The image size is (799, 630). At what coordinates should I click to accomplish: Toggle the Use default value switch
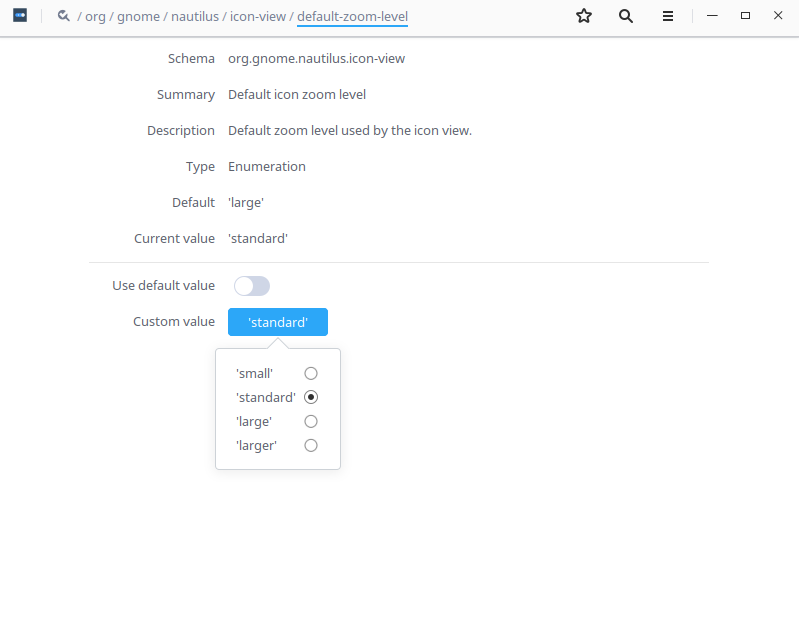click(252, 286)
